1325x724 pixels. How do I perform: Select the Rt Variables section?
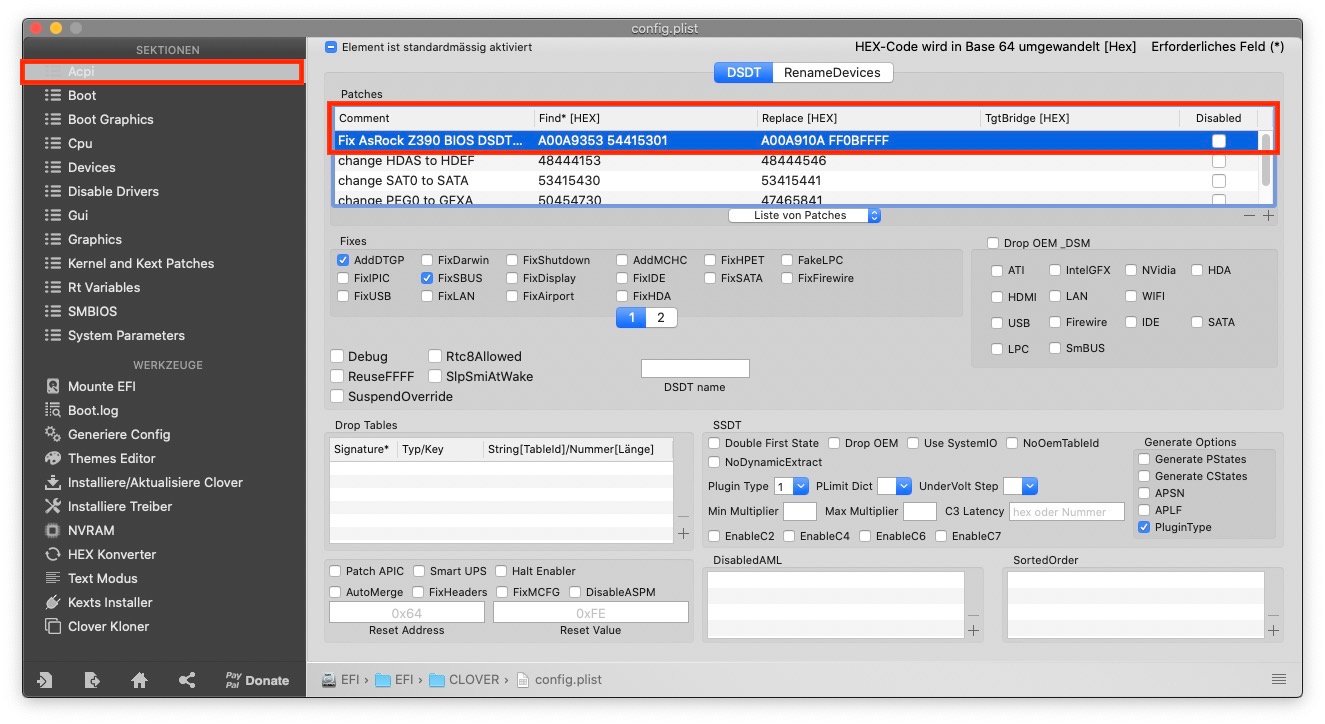coord(104,288)
